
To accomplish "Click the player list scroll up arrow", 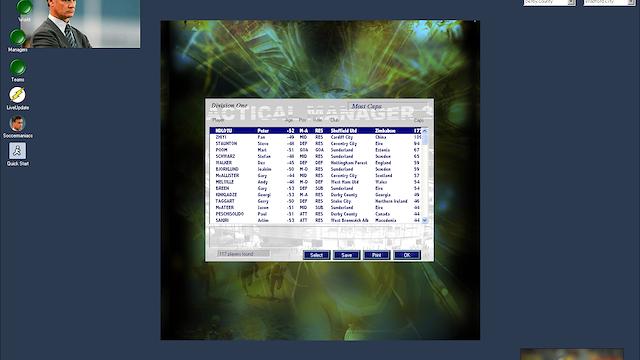I will click(x=424, y=131).
